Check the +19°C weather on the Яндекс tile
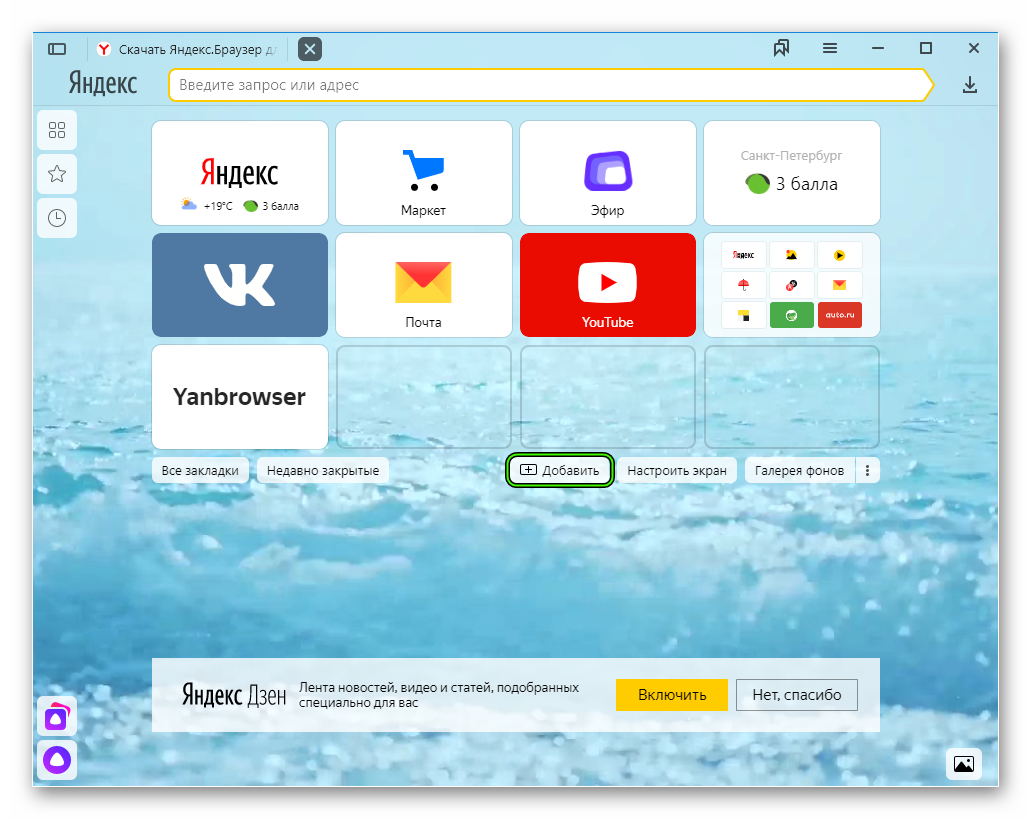 coord(207,206)
